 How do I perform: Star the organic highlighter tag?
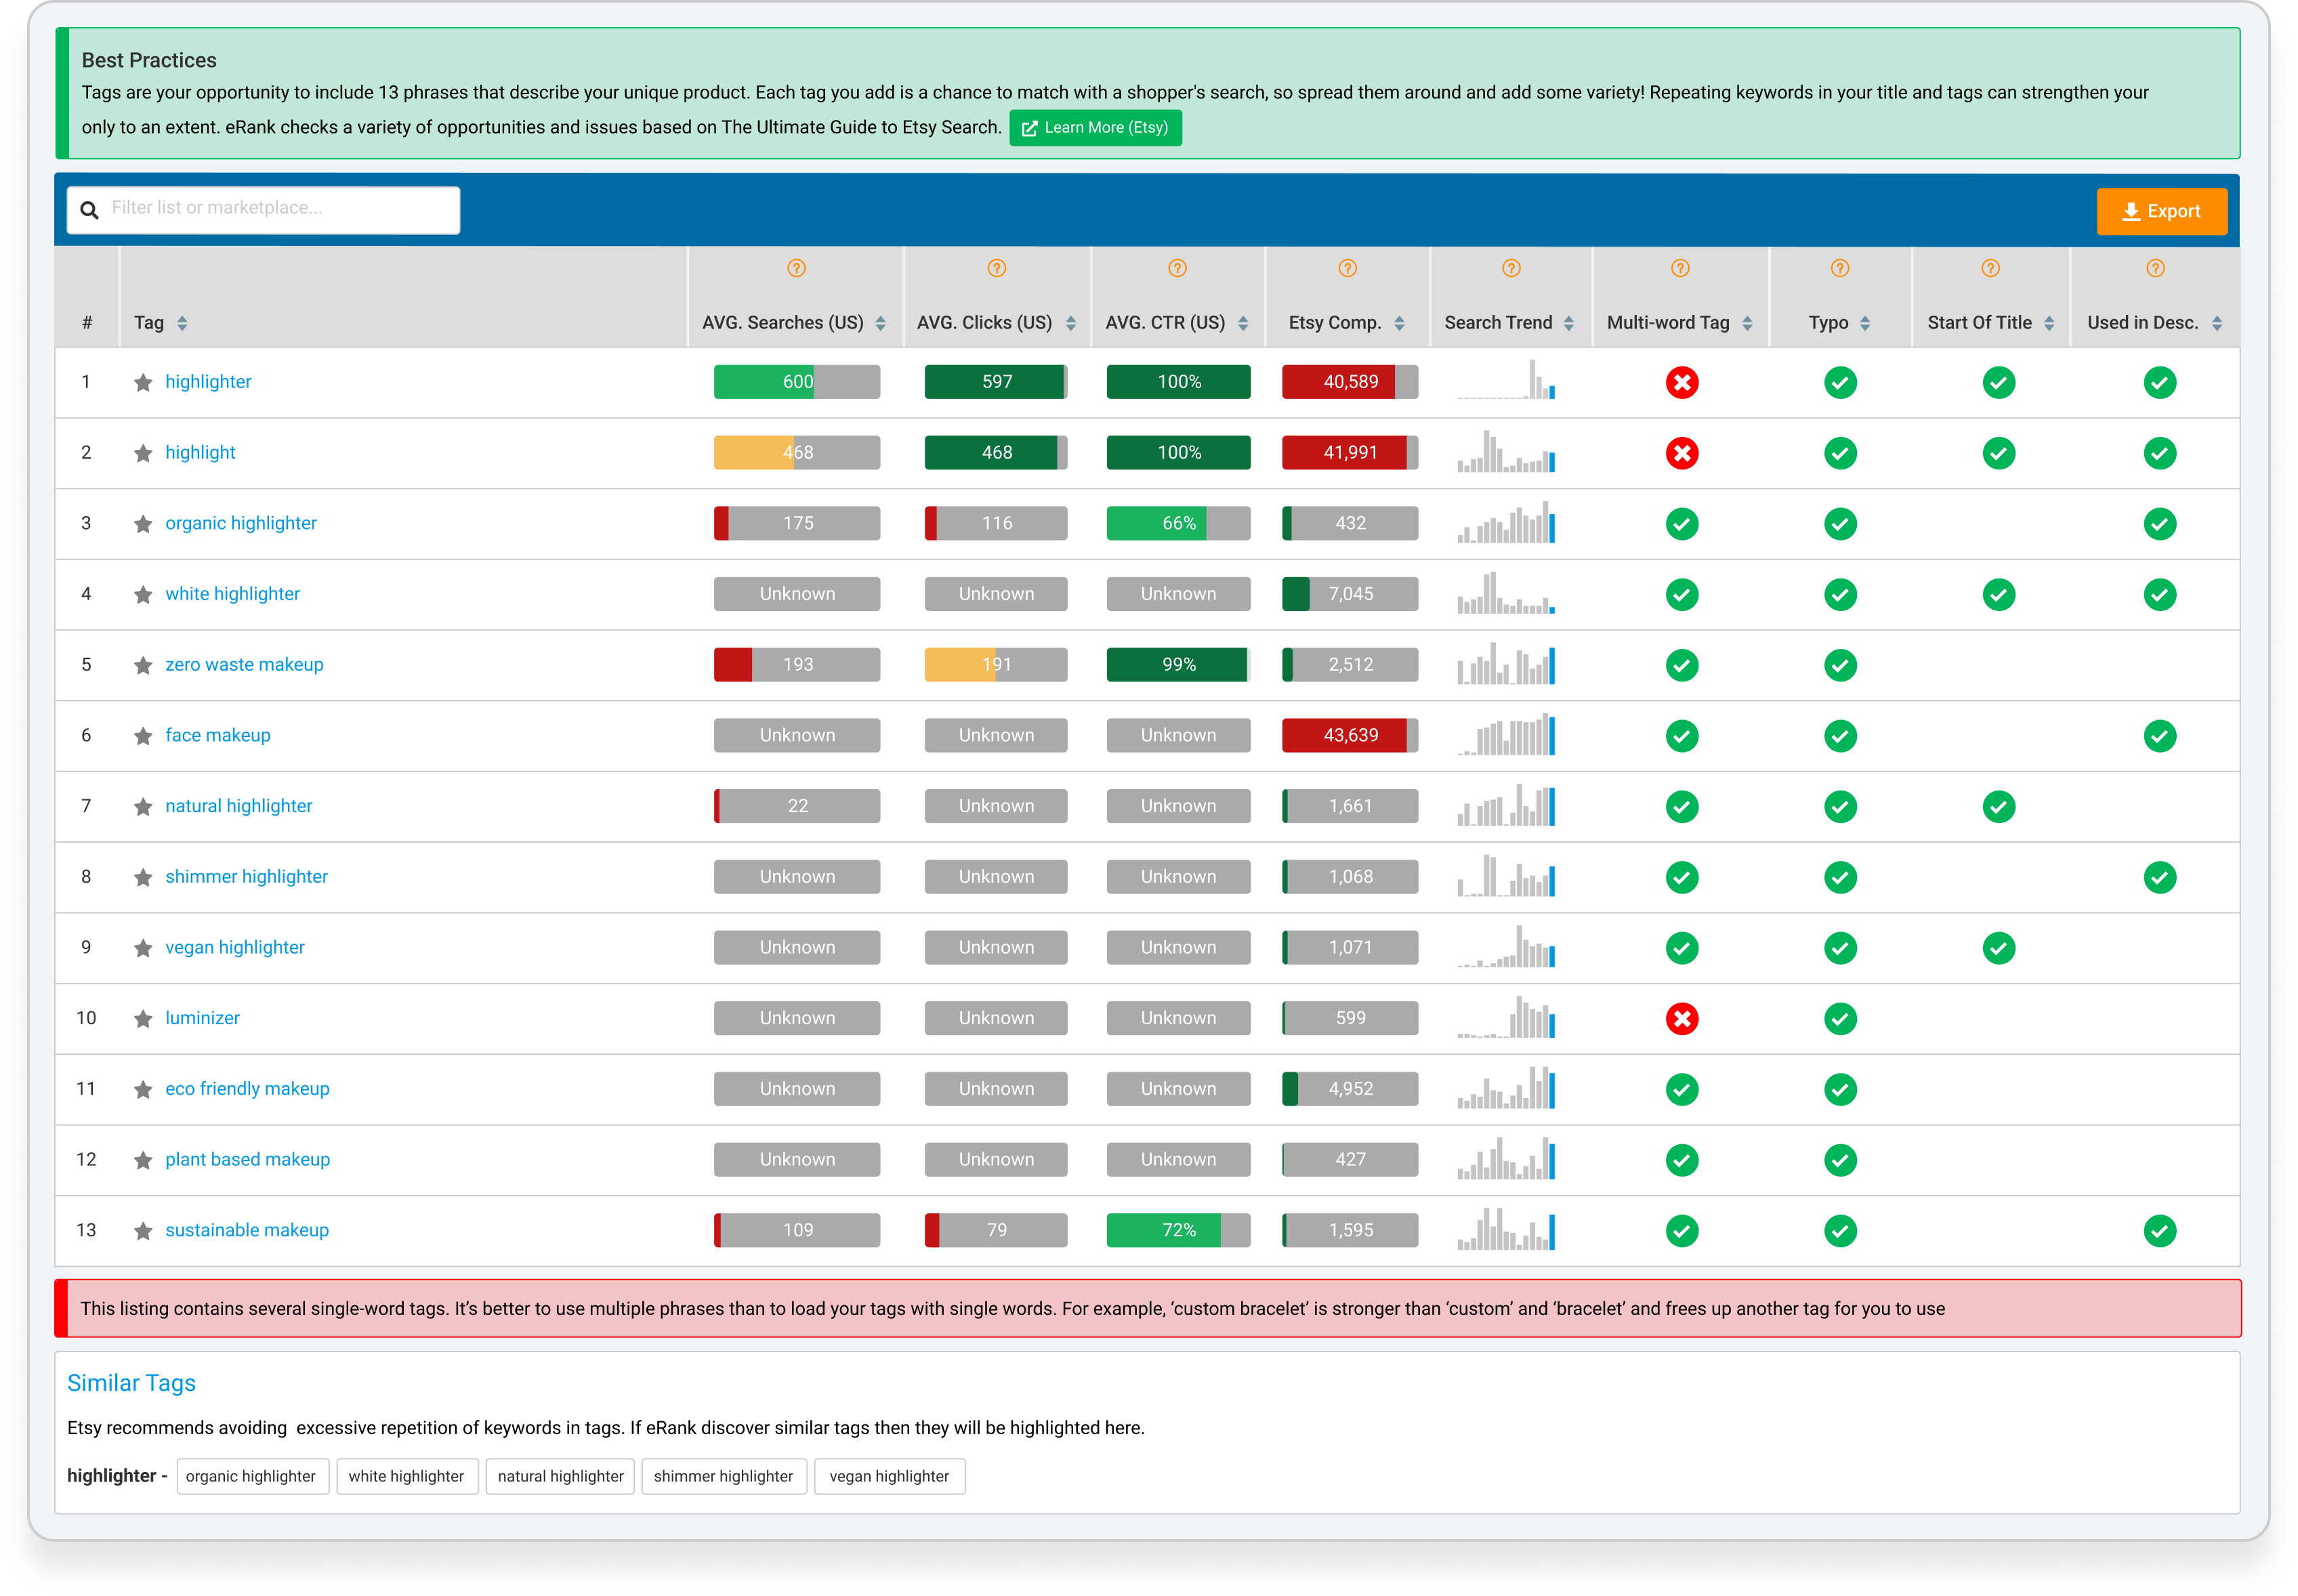pyautogui.click(x=143, y=524)
